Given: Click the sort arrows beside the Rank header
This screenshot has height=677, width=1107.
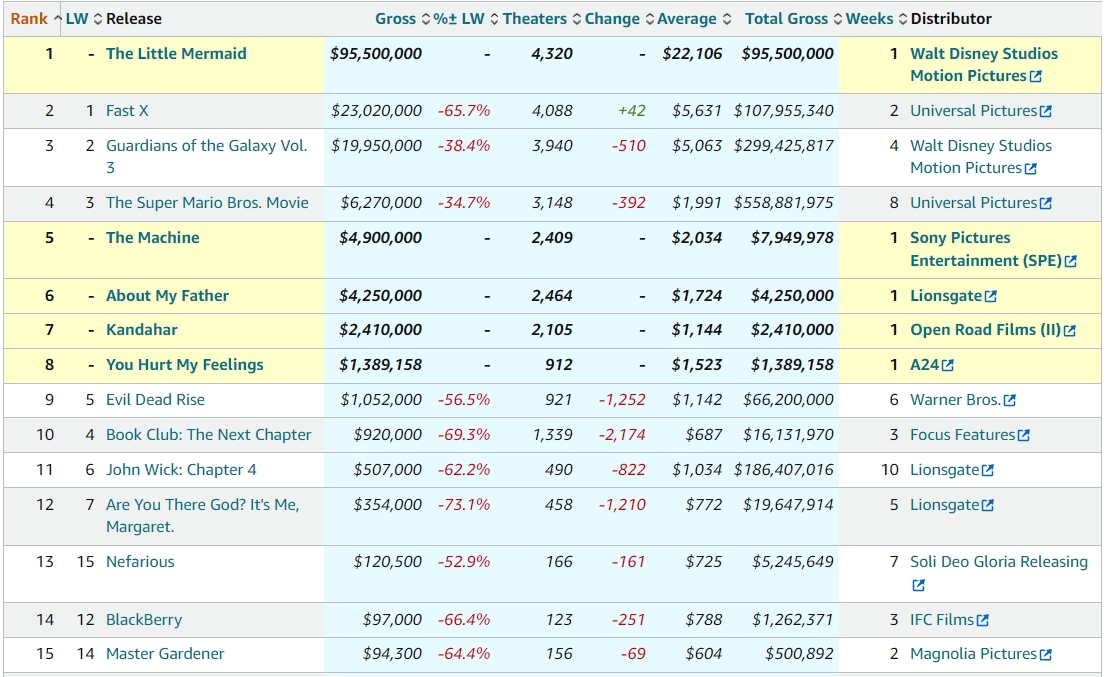Looking at the screenshot, I should click(57, 19).
